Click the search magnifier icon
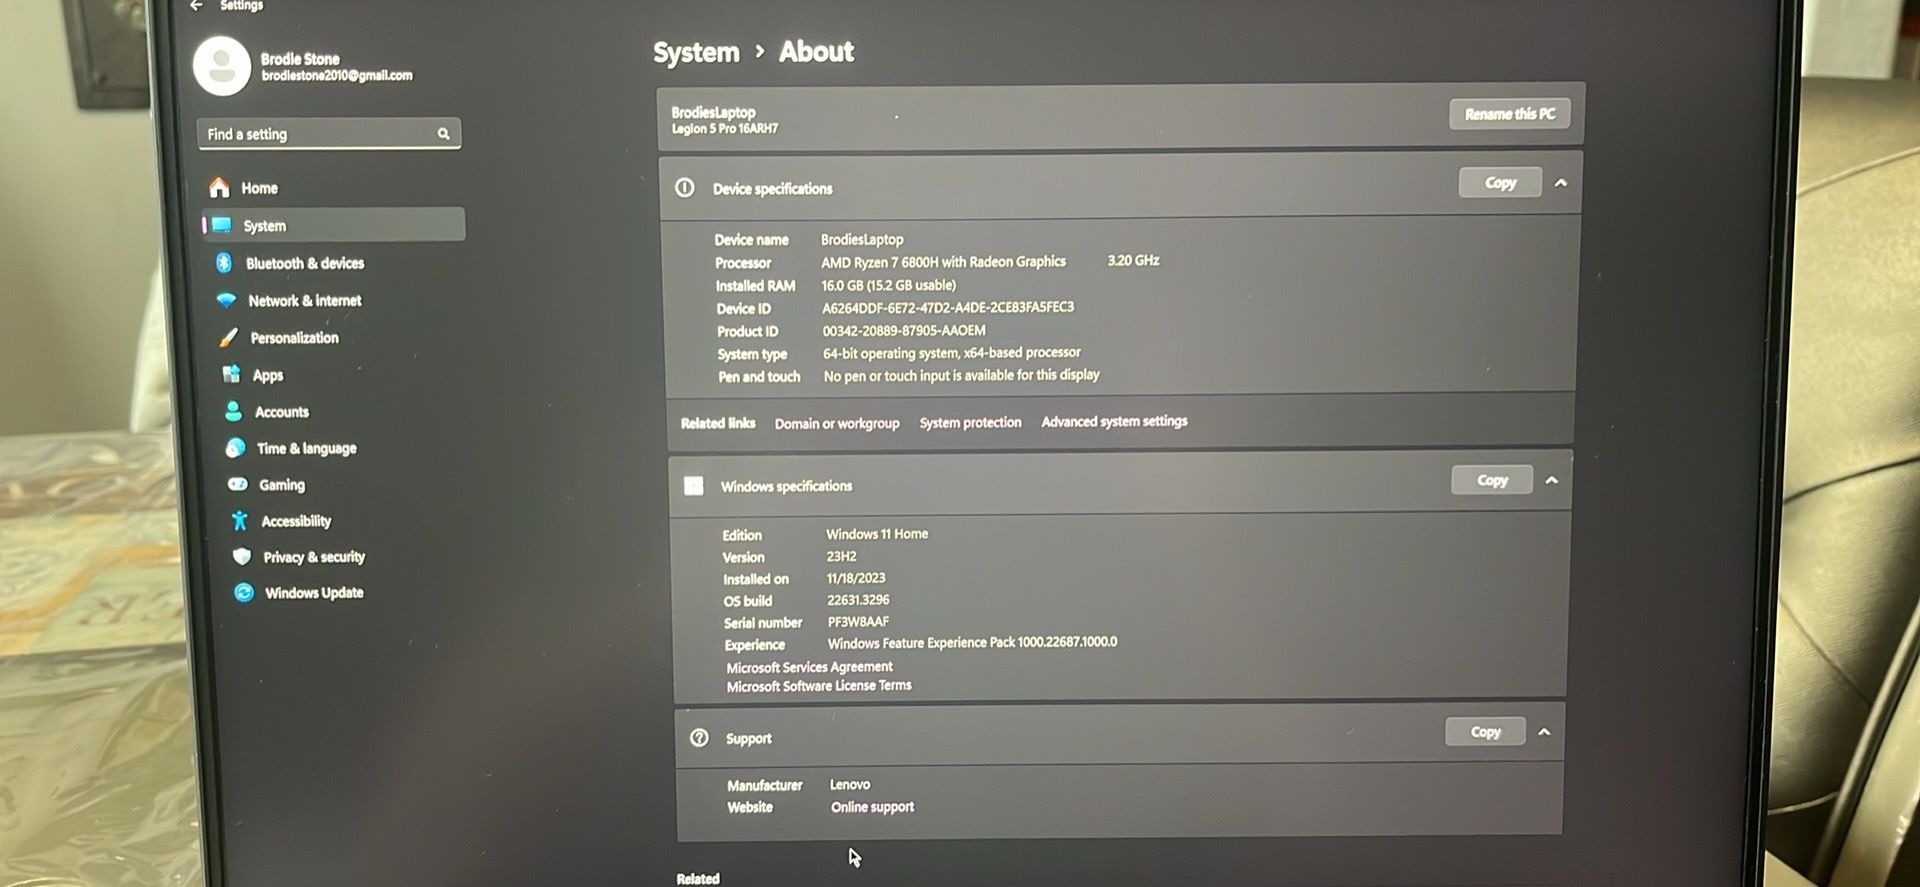The image size is (1920, 887). pos(443,133)
